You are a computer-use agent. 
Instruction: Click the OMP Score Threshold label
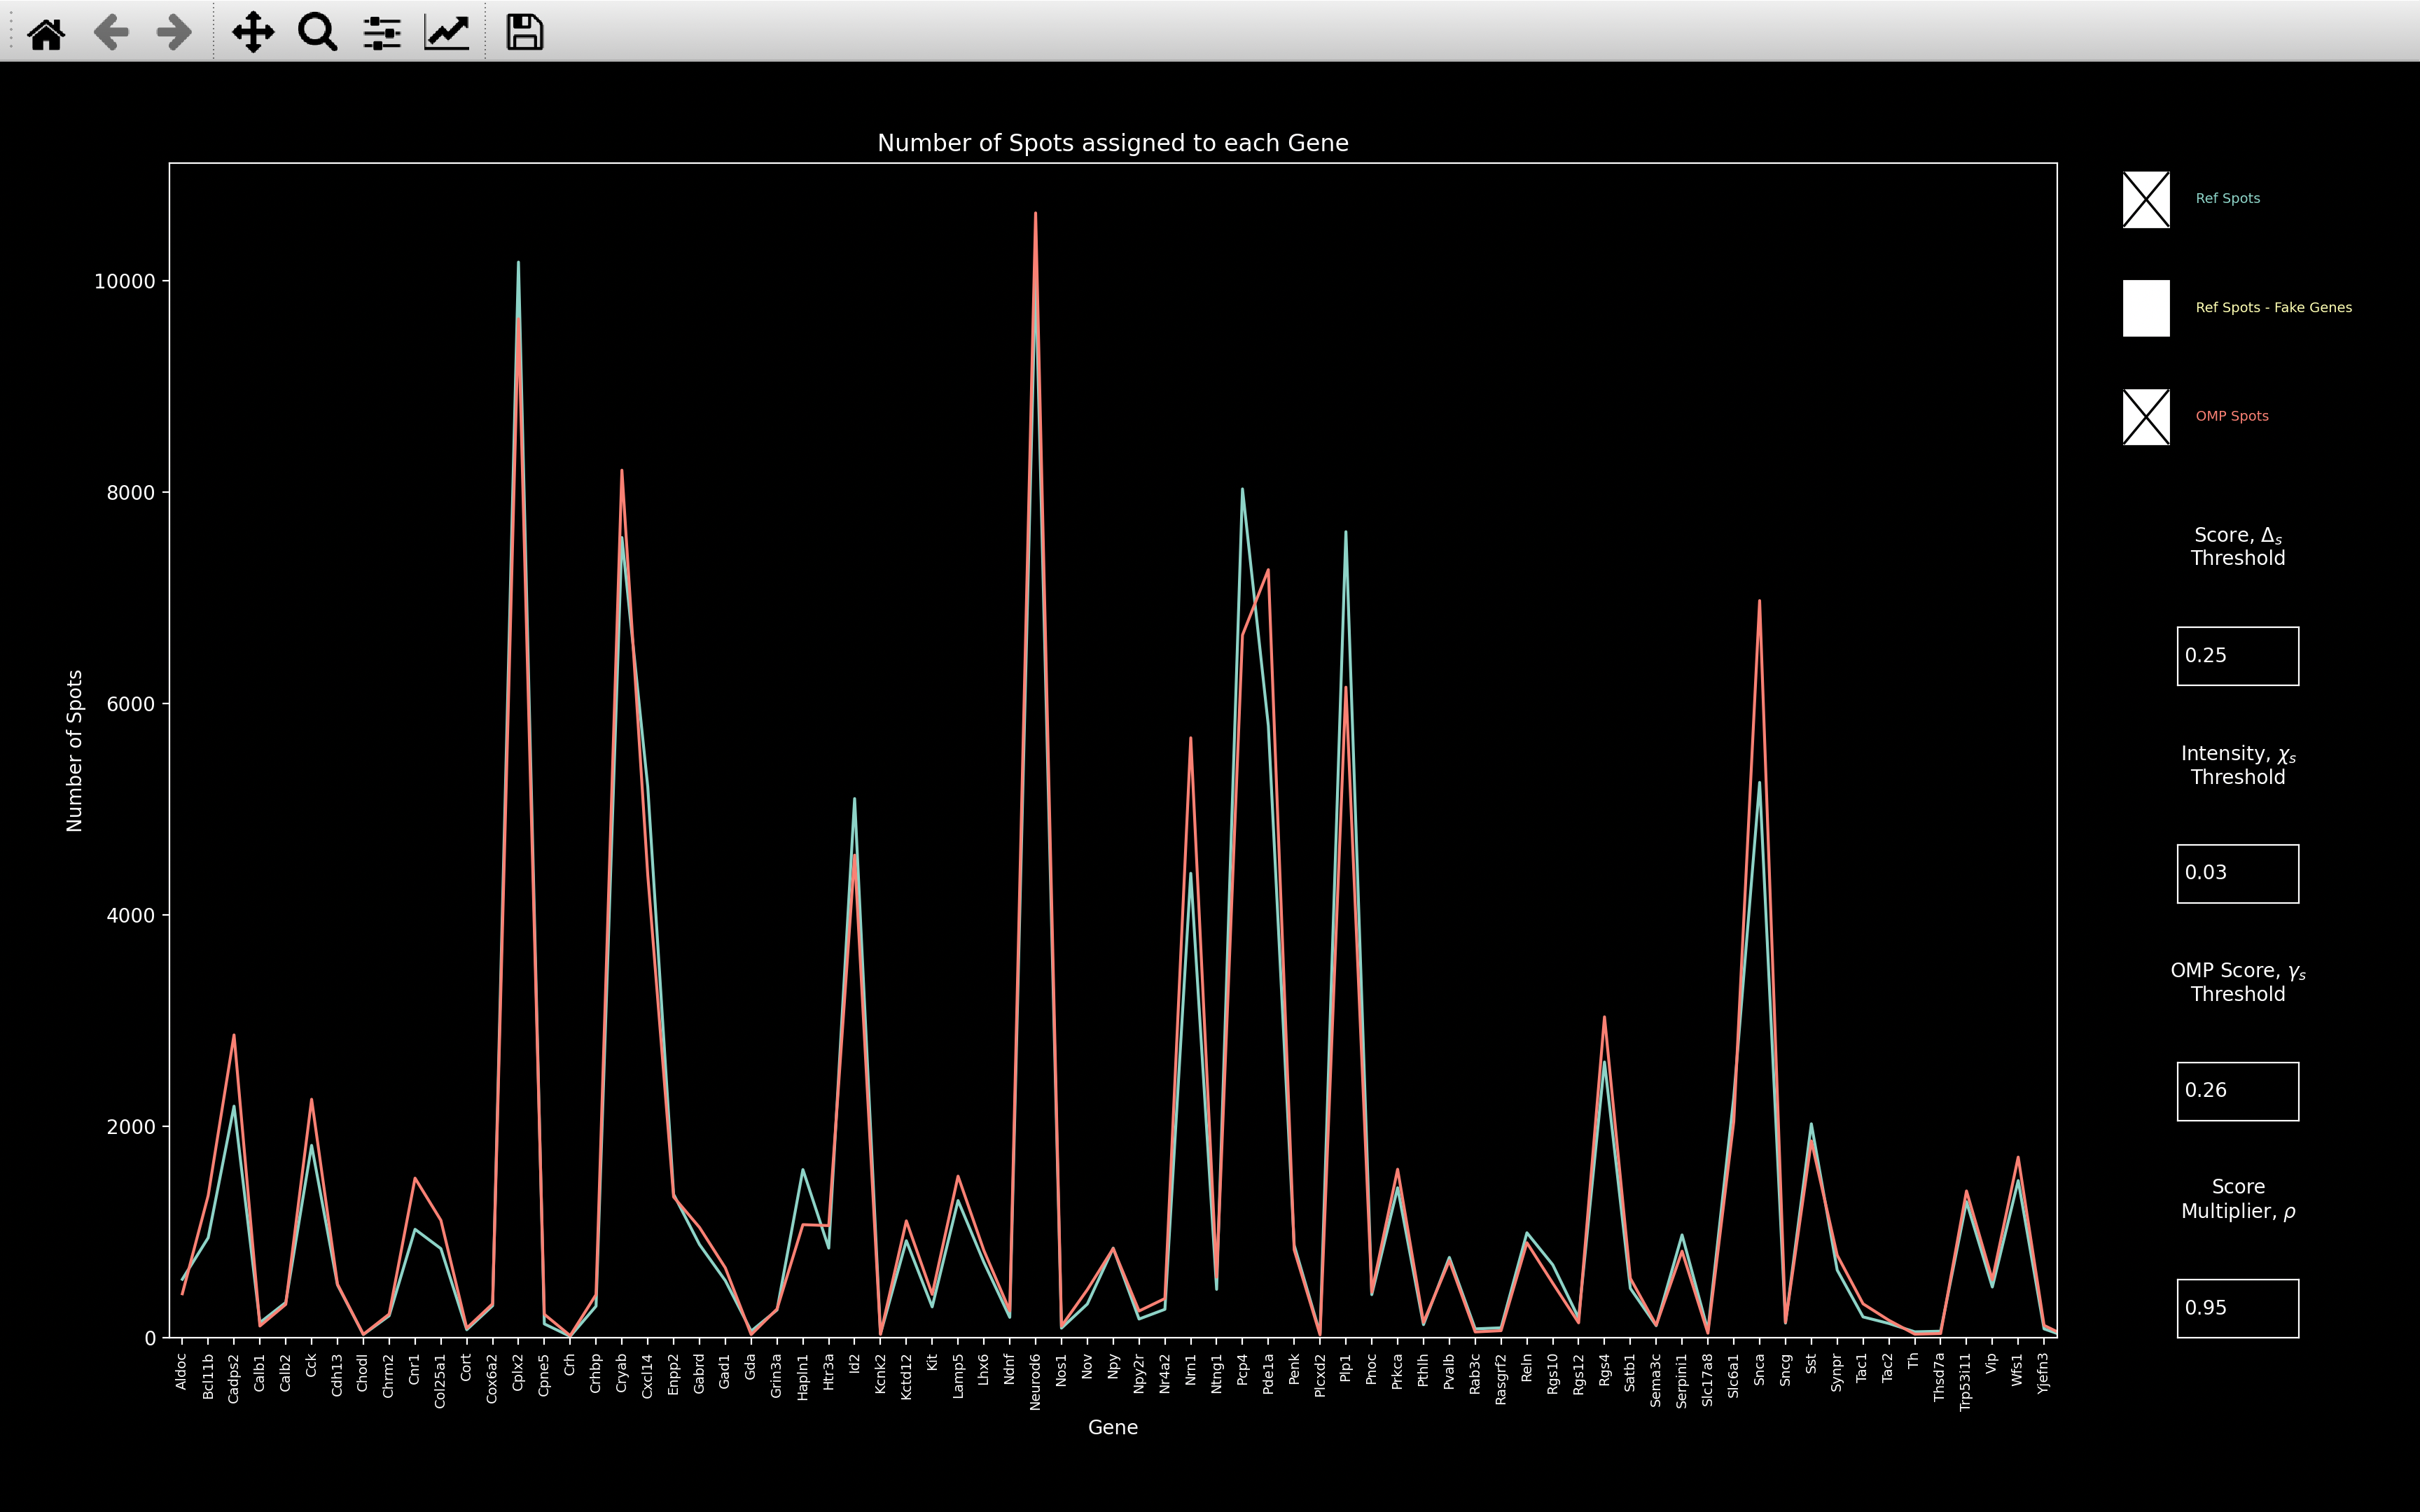tap(2238, 982)
